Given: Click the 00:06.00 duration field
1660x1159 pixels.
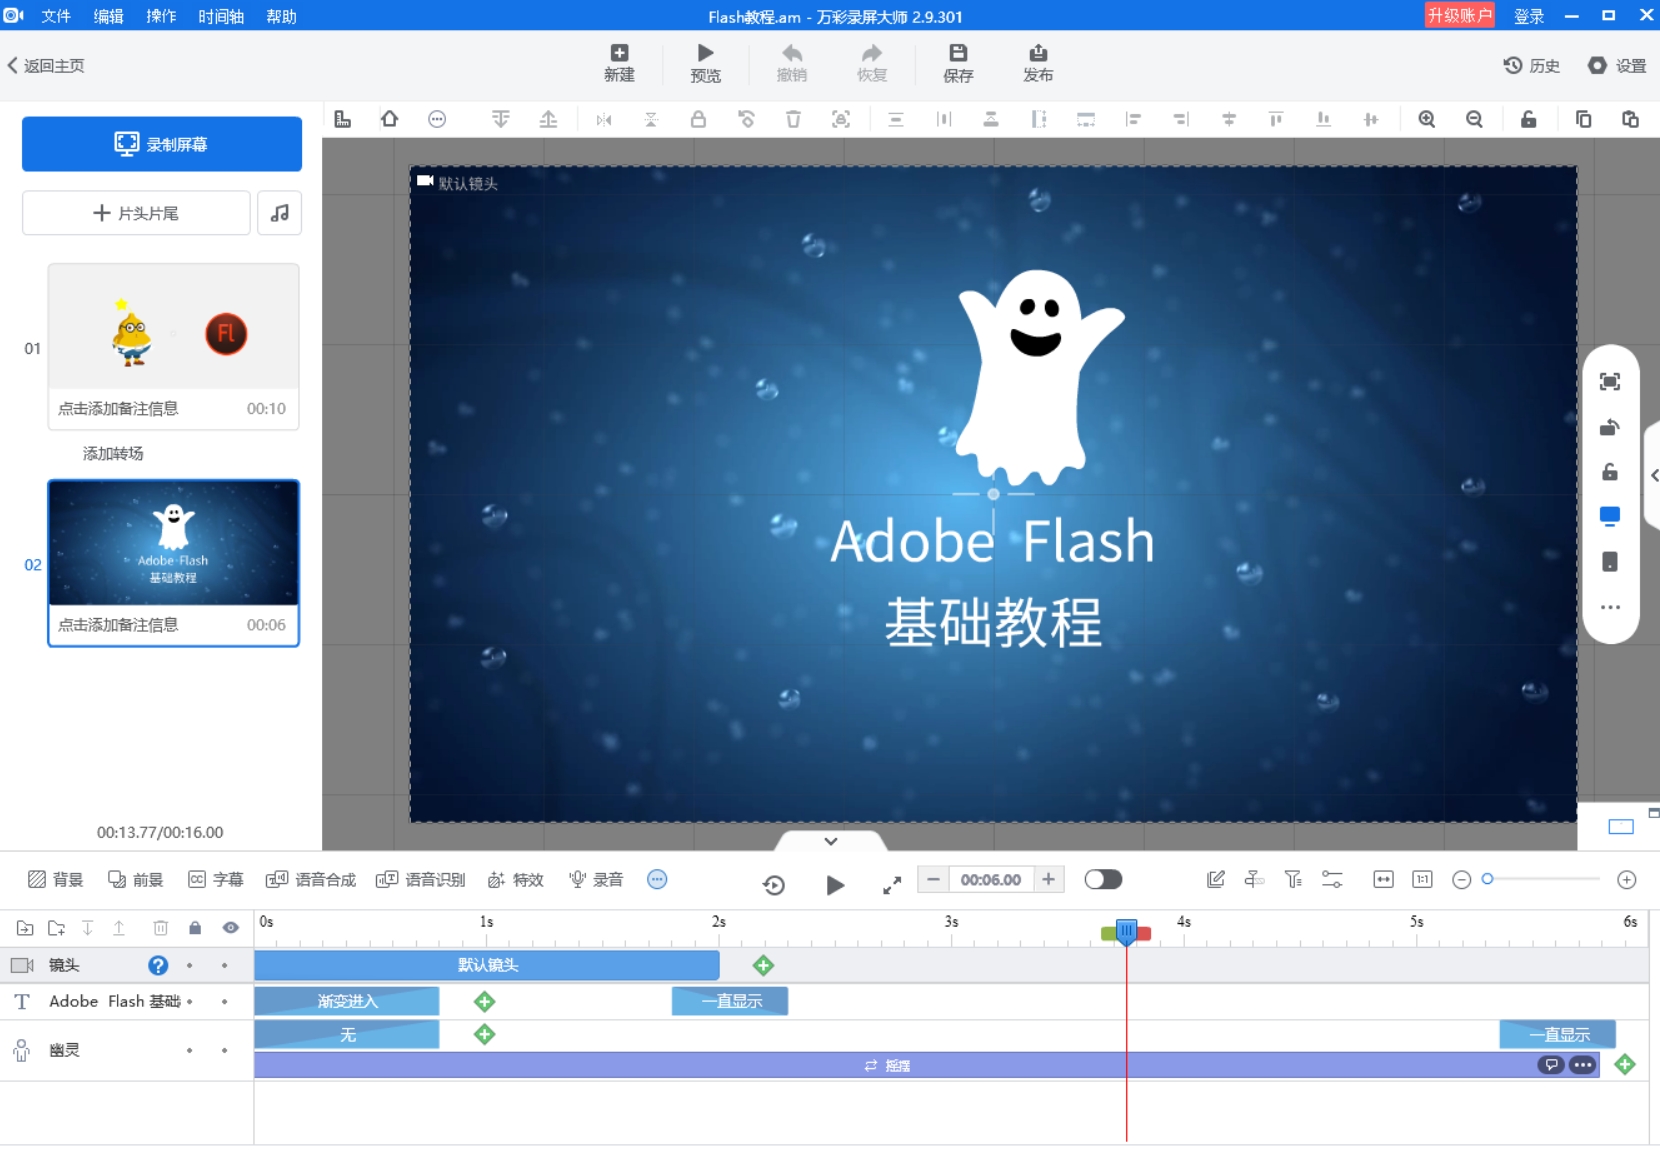Looking at the screenshot, I should [991, 879].
